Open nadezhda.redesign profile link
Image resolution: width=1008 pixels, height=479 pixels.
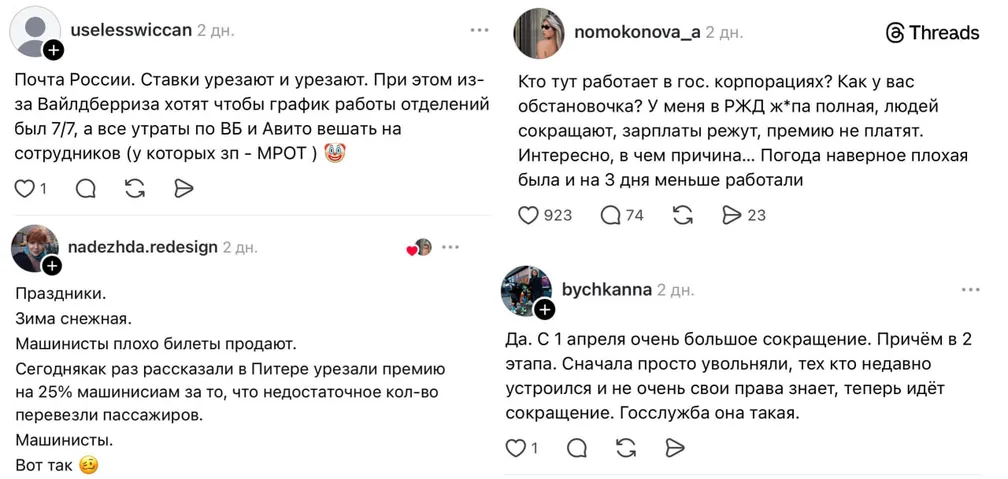coord(142,247)
